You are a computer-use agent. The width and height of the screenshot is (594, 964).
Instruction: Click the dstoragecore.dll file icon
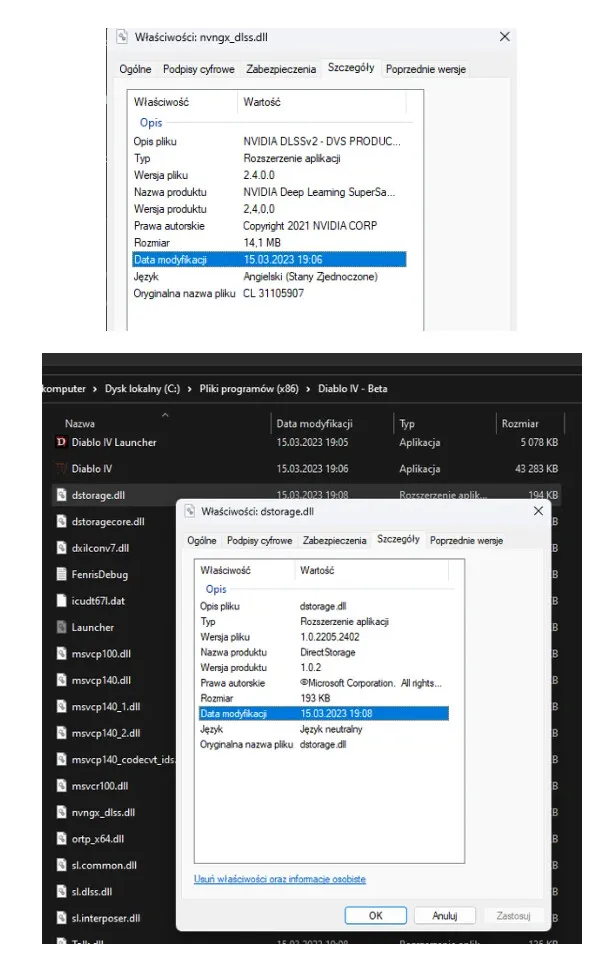point(61,521)
